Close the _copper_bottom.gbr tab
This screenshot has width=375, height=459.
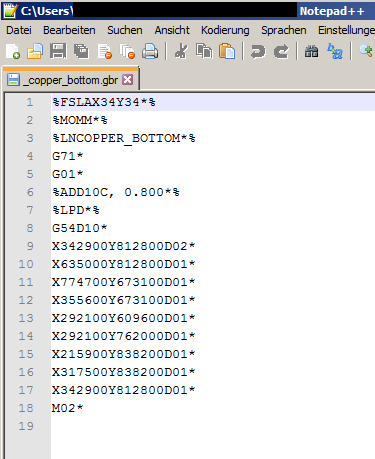tap(128, 80)
